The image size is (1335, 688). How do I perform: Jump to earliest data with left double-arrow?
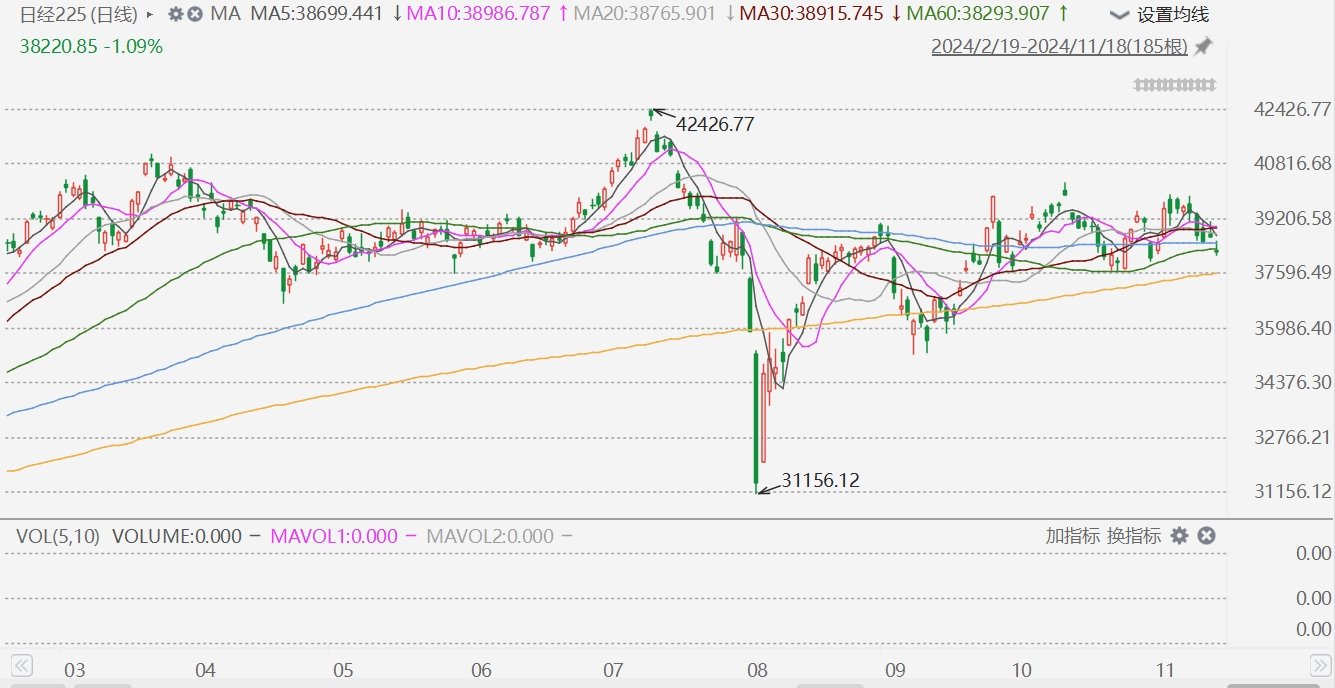[21, 665]
